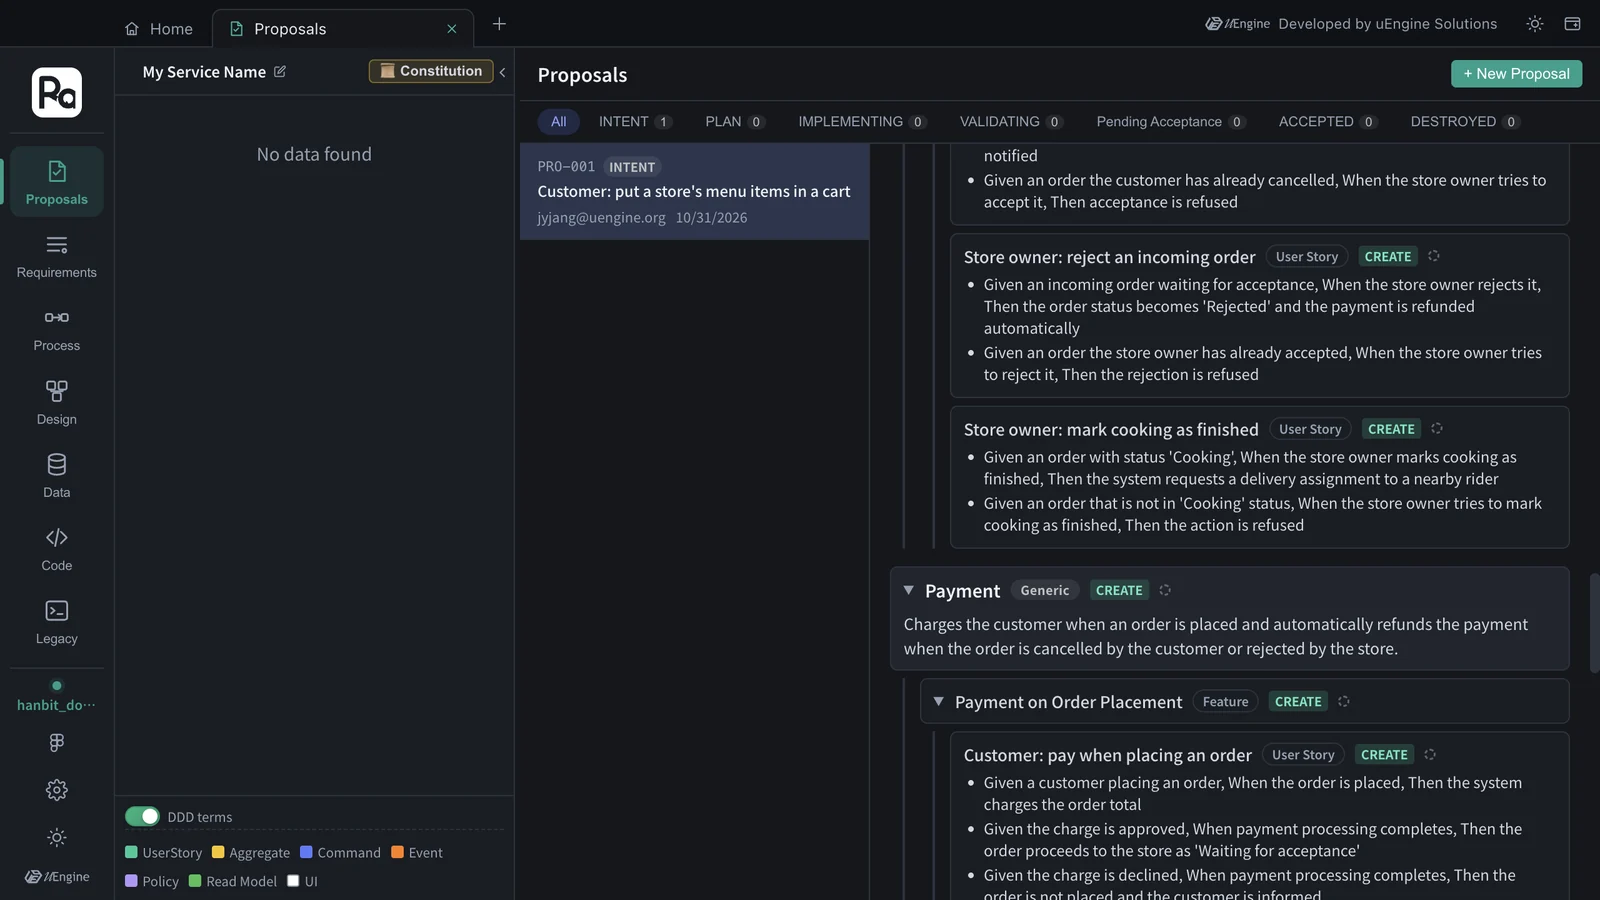Collapse the left panel with chevron

(502, 72)
